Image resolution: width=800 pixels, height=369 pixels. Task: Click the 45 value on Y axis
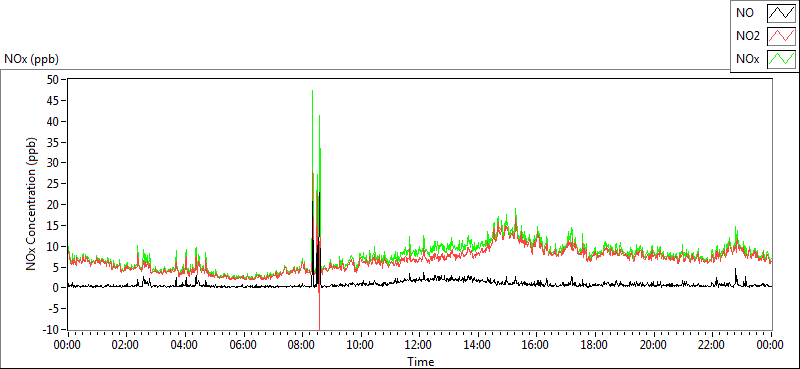(x=52, y=101)
